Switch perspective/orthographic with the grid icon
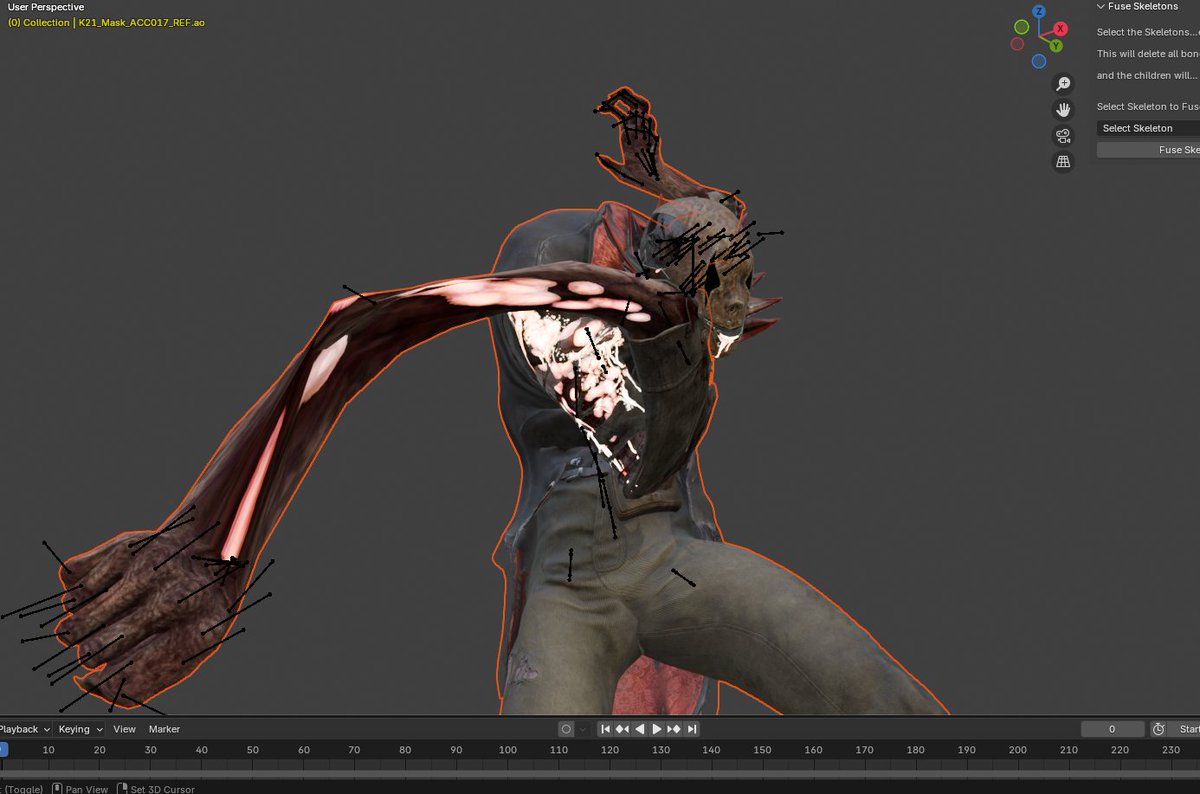The width and height of the screenshot is (1200, 794). tap(1063, 162)
